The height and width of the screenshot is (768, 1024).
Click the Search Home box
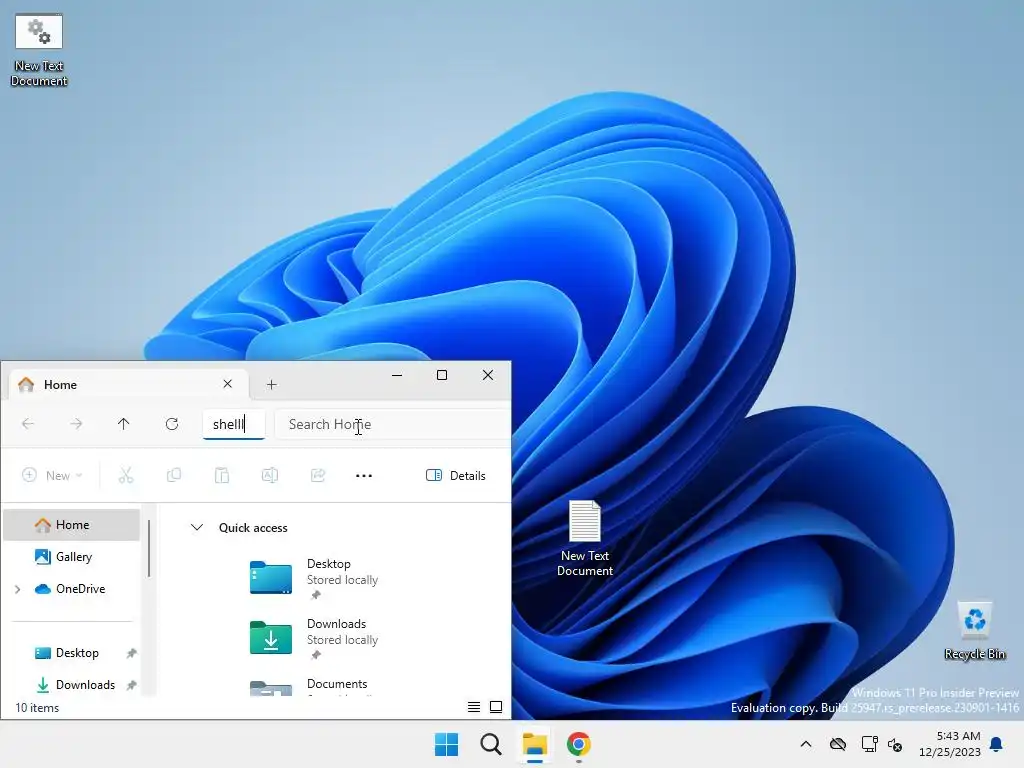392,424
